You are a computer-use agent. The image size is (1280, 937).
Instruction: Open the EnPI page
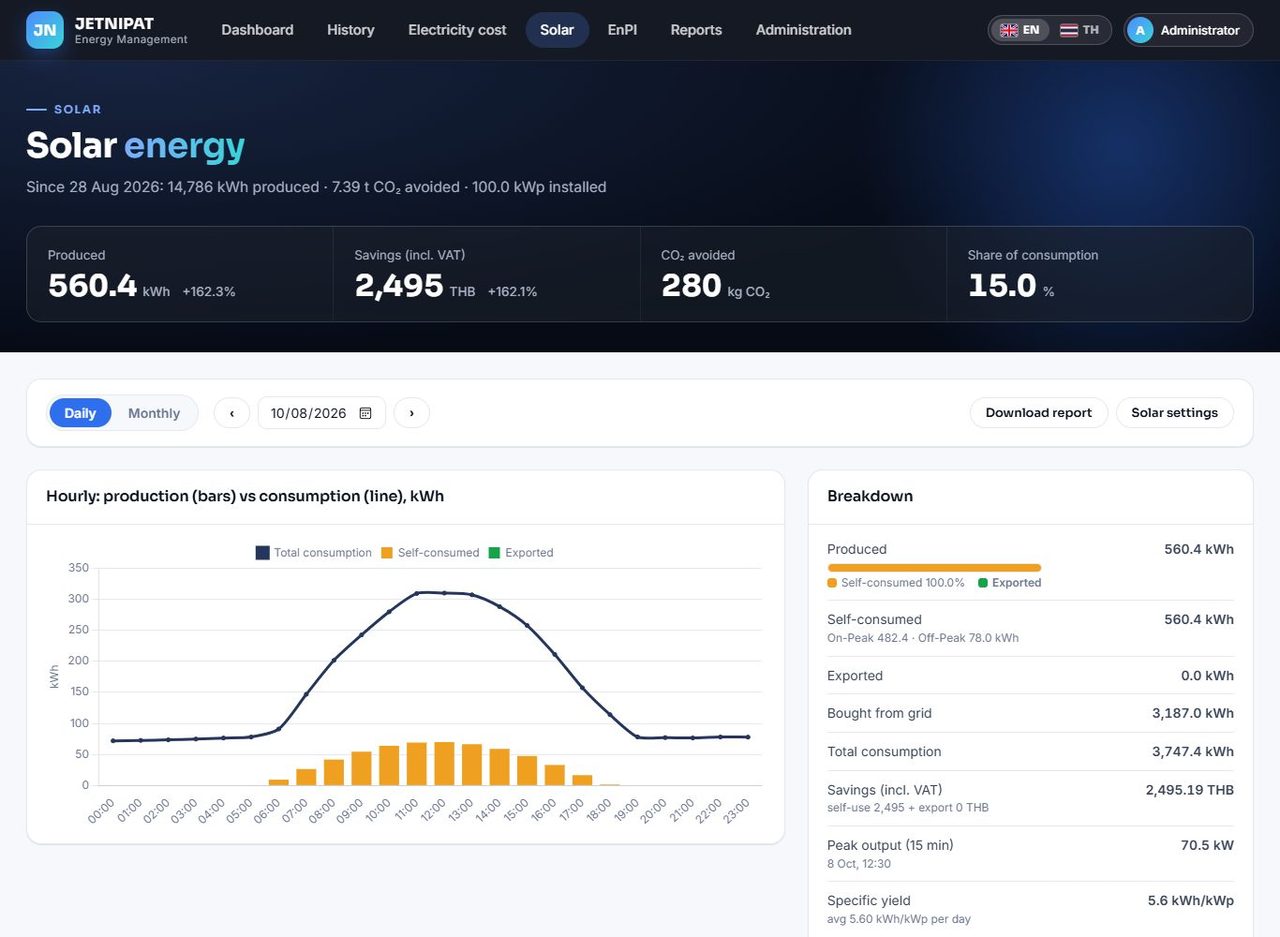622,30
